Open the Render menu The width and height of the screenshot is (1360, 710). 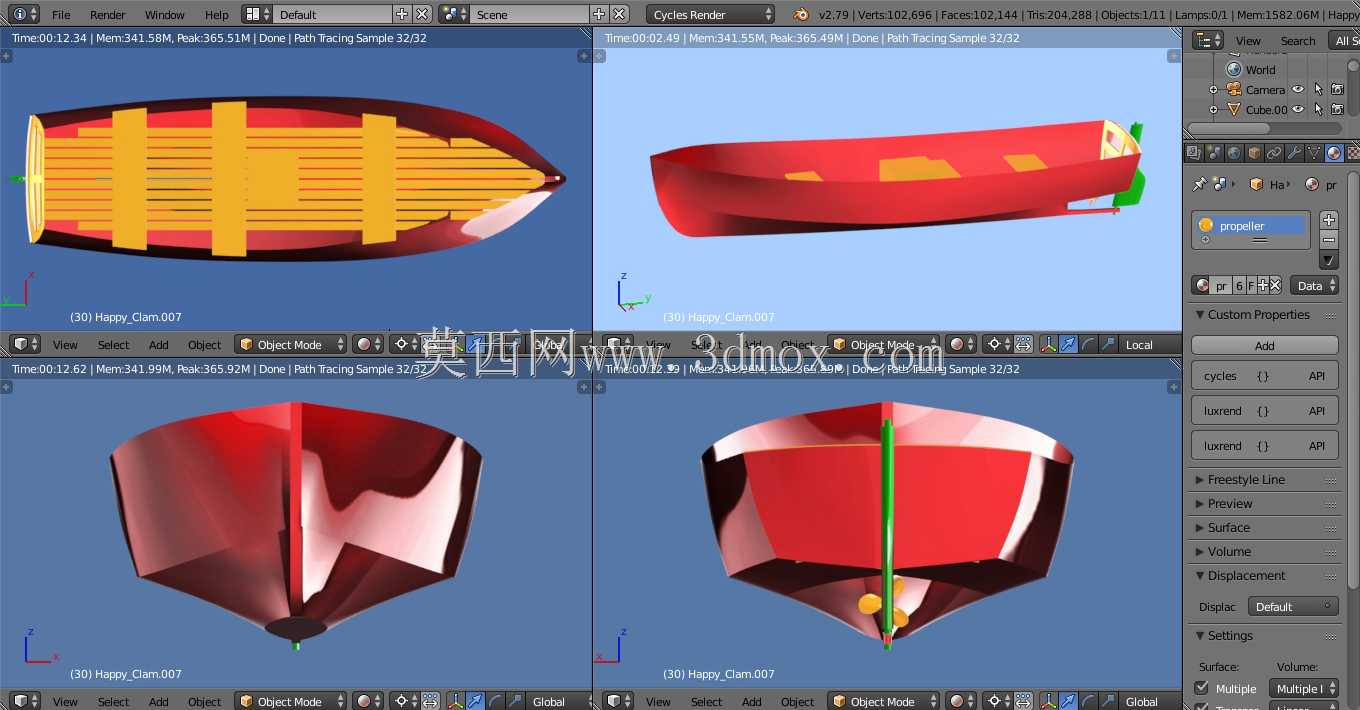pos(108,15)
